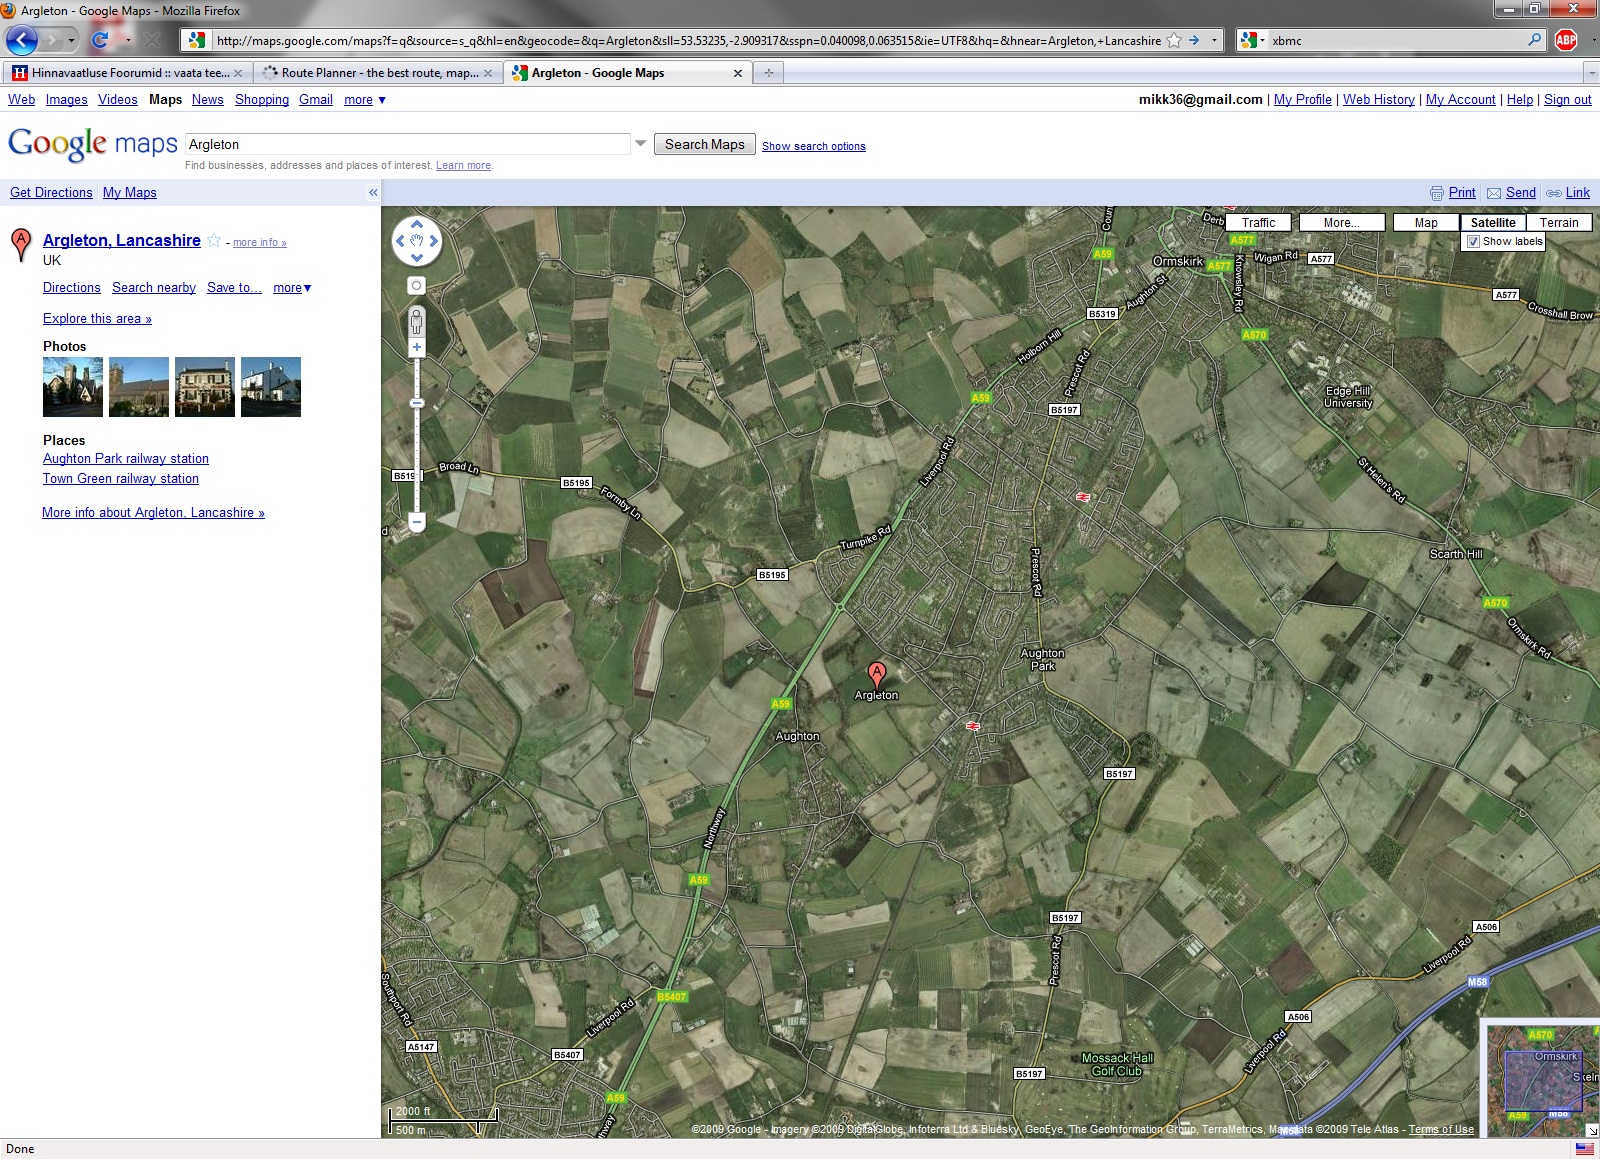The width and height of the screenshot is (1600, 1160).
Task: Open News in the Google bar
Action: [x=208, y=100]
